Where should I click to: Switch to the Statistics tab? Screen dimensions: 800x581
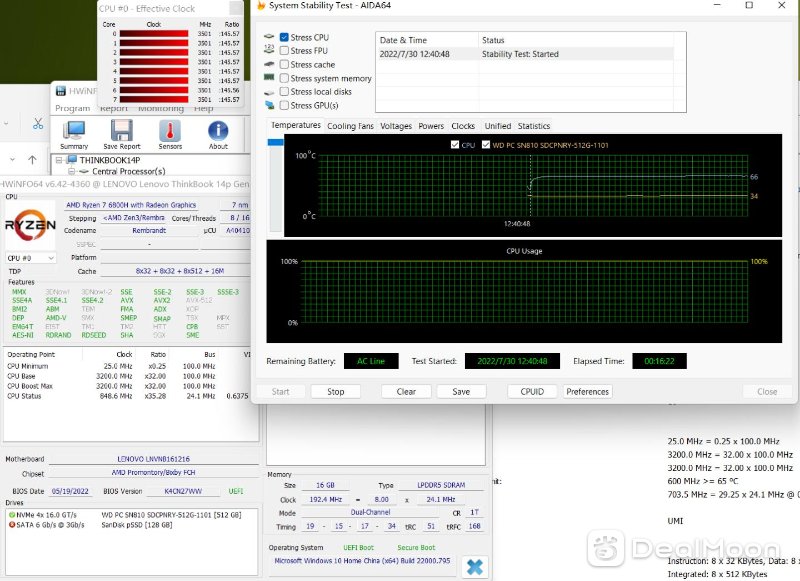[x=534, y=126]
